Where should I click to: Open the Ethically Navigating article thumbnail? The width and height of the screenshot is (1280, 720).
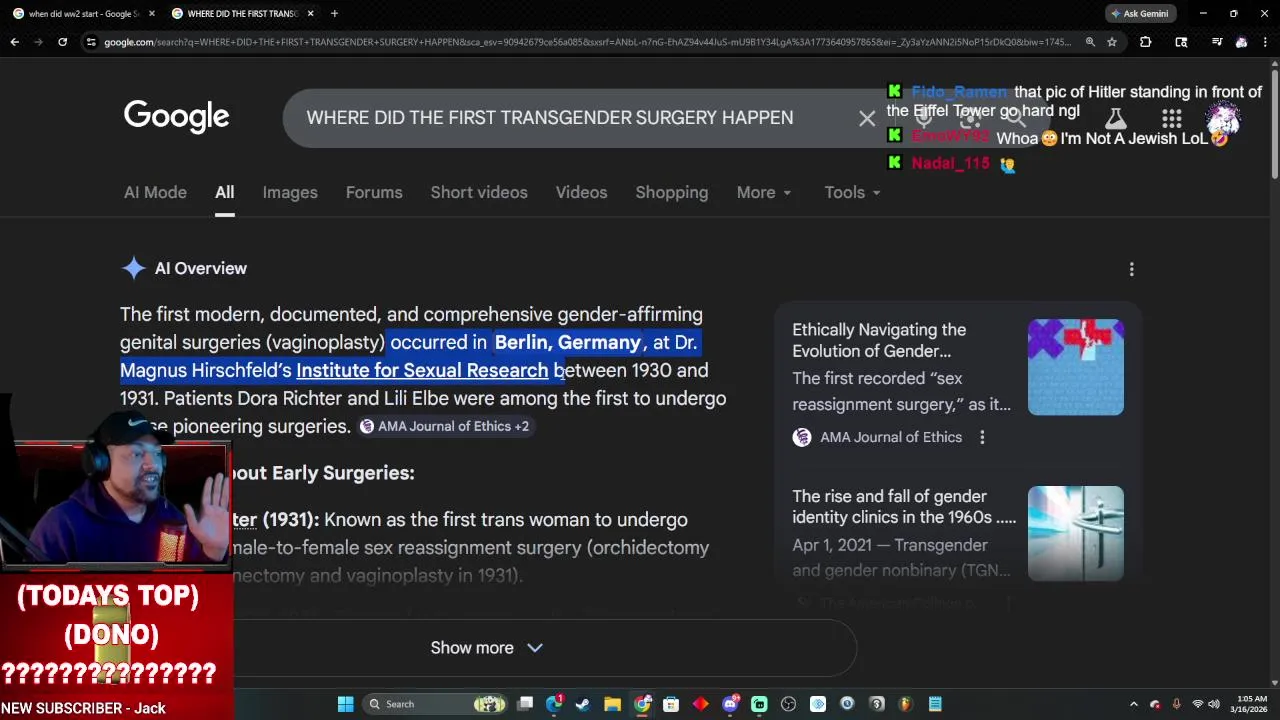pyautogui.click(x=1076, y=367)
